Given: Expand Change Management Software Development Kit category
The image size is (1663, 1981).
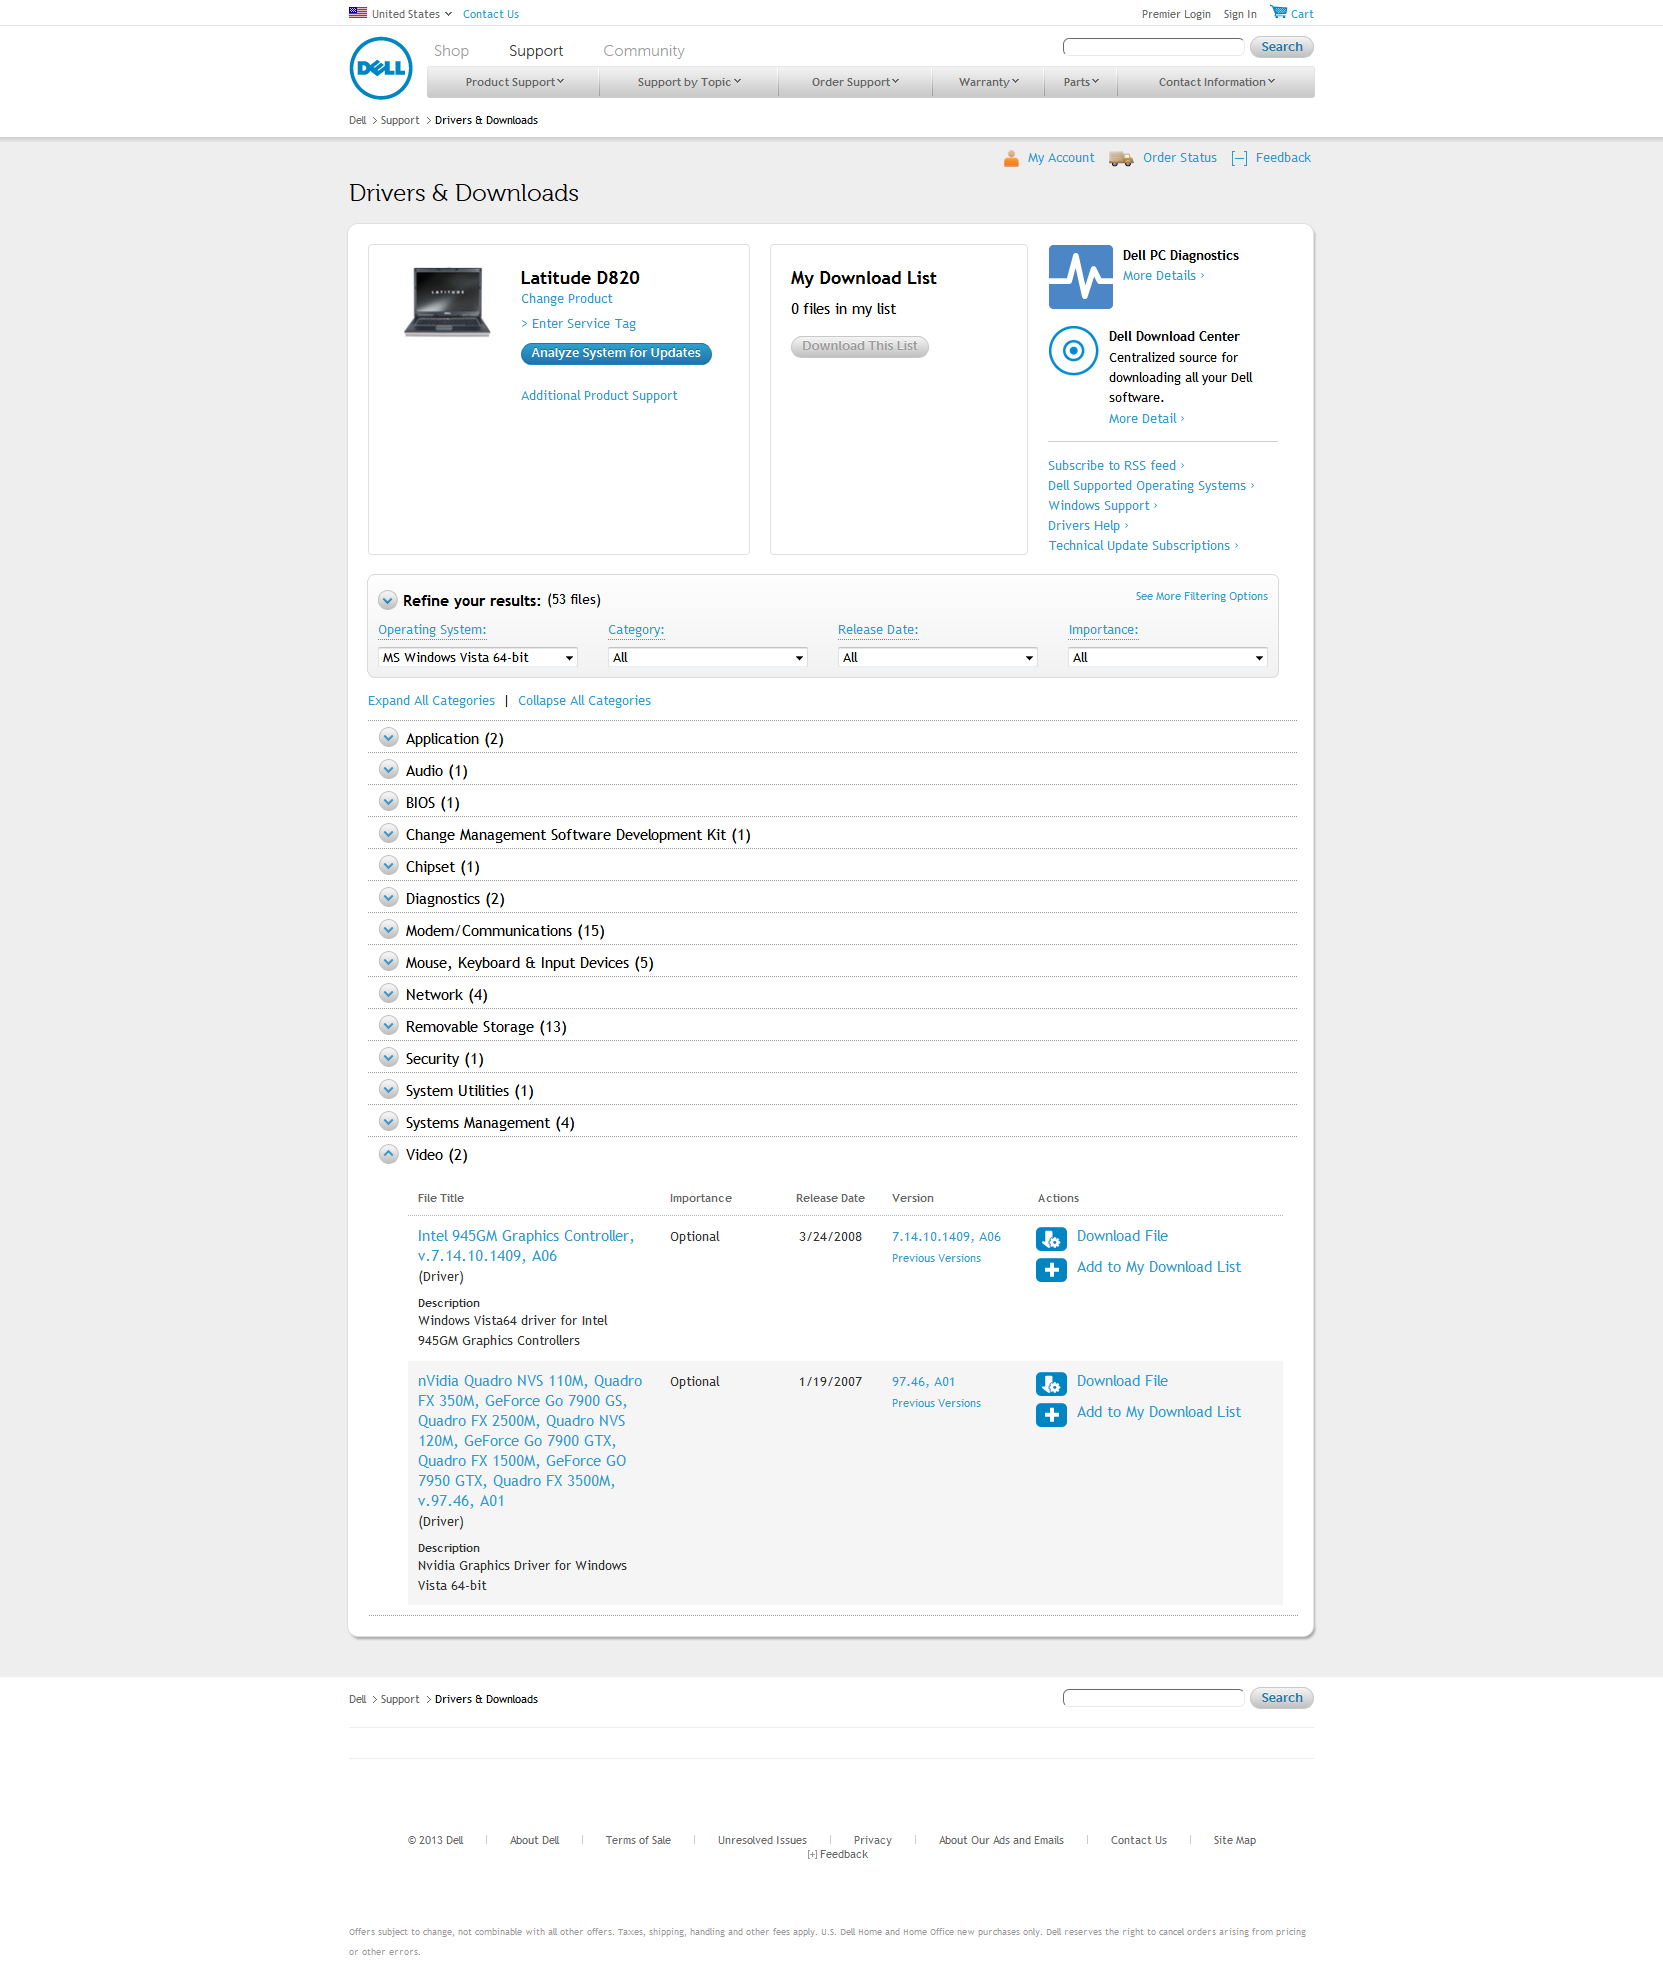Looking at the screenshot, I should (x=389, y=834).
